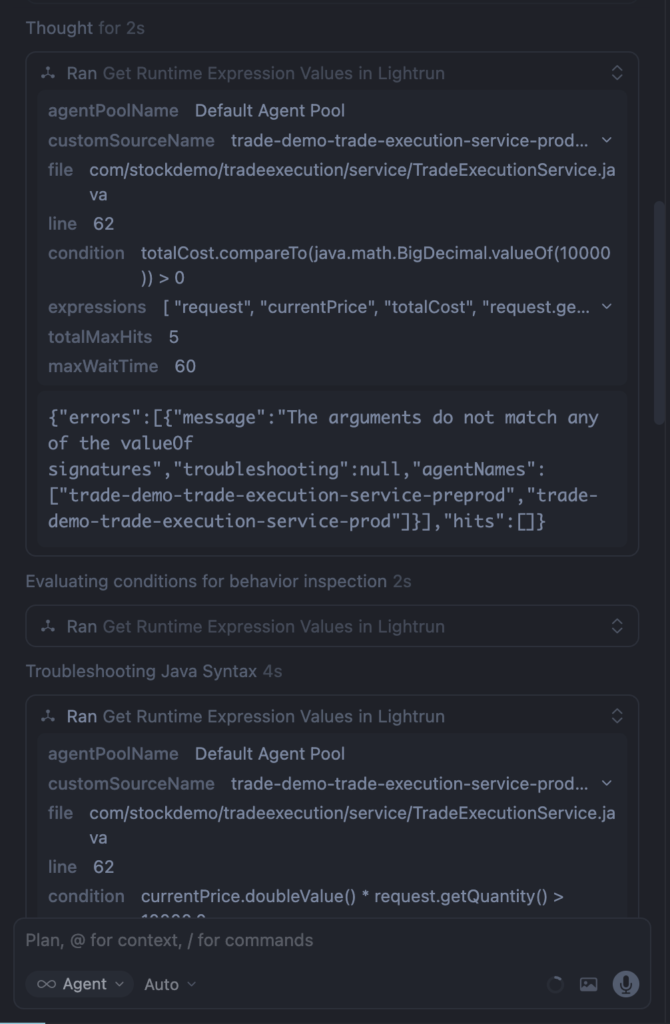Expand the collapsed Lightrun run after behavior inspection
The image size is (670, 1024).
617,626
